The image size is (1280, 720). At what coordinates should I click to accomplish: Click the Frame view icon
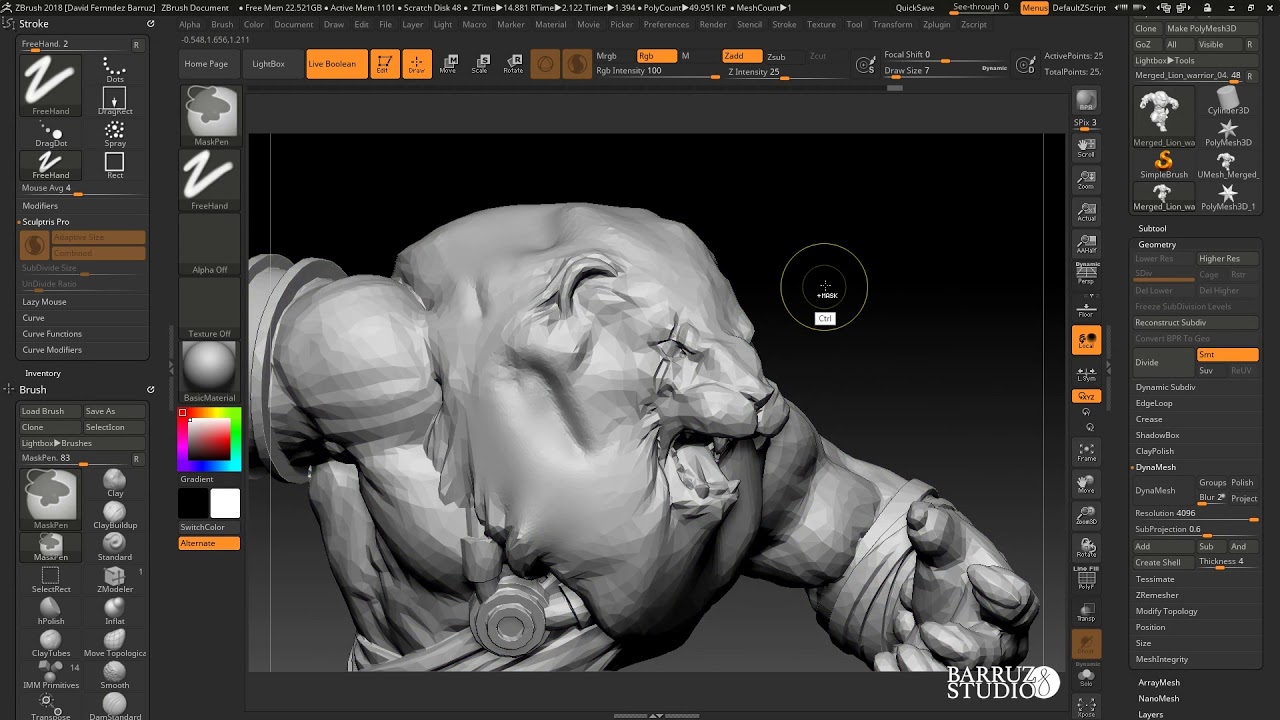pos(1086,452)
